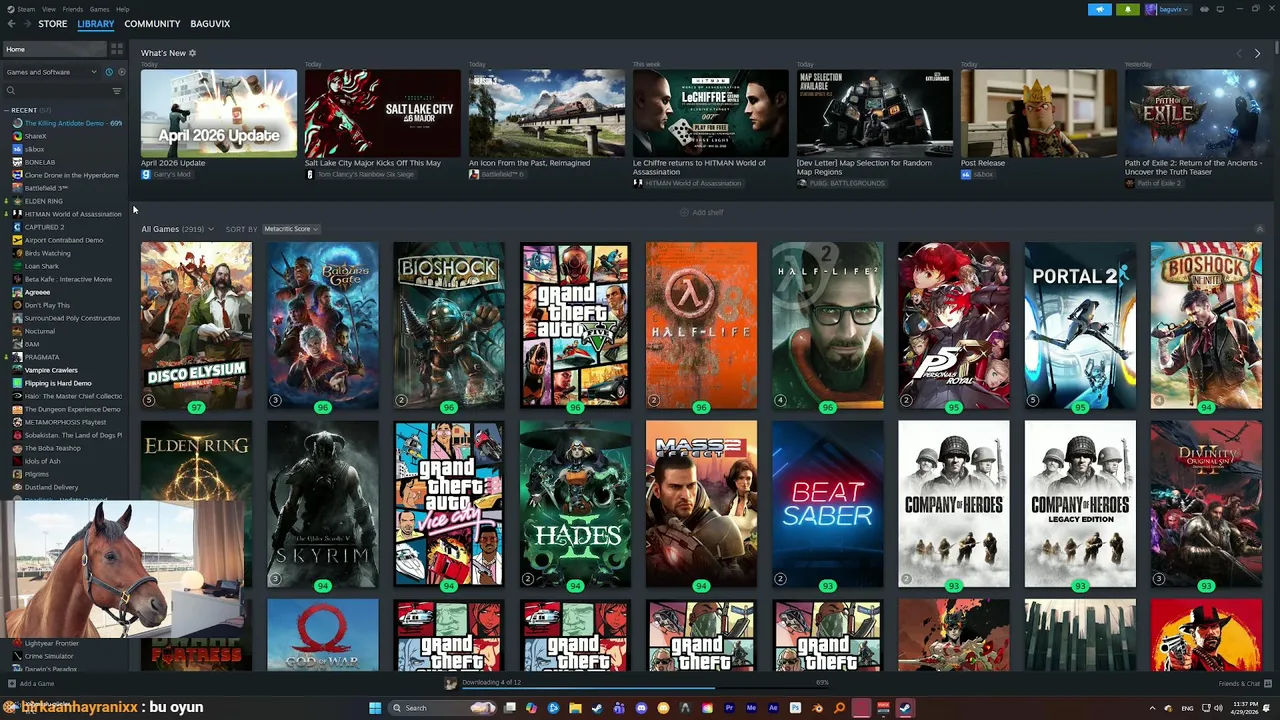Image resolution: width=1280 pixels, height=720 pixels.
Task: Open the Post Release news card
Action: pos(1039,113)
